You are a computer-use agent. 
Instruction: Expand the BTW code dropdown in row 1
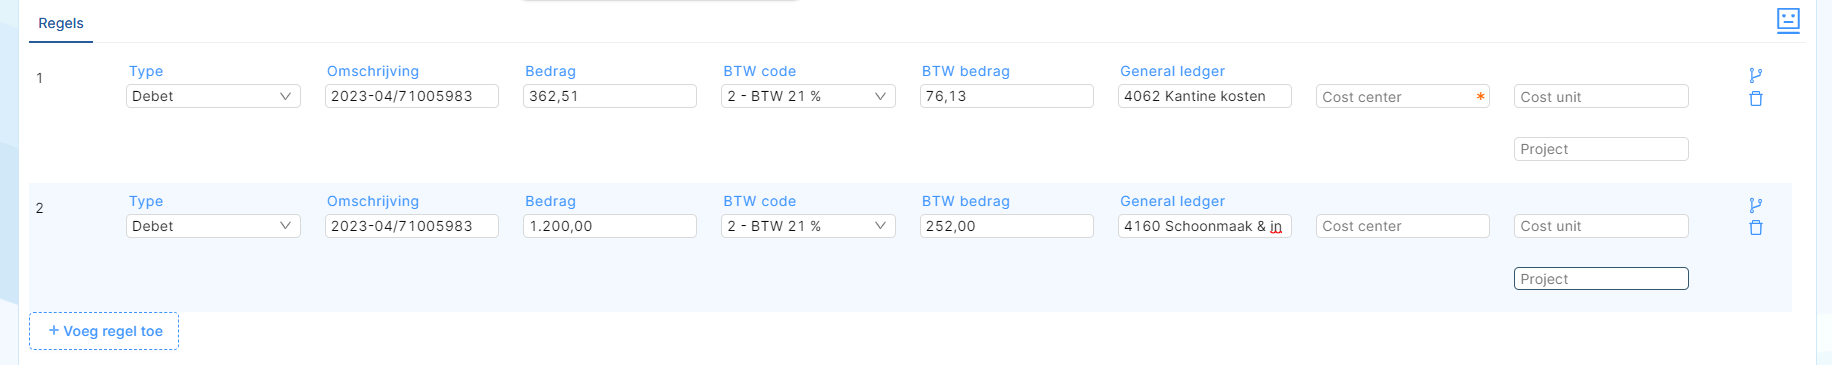click(x=808, y=96)
